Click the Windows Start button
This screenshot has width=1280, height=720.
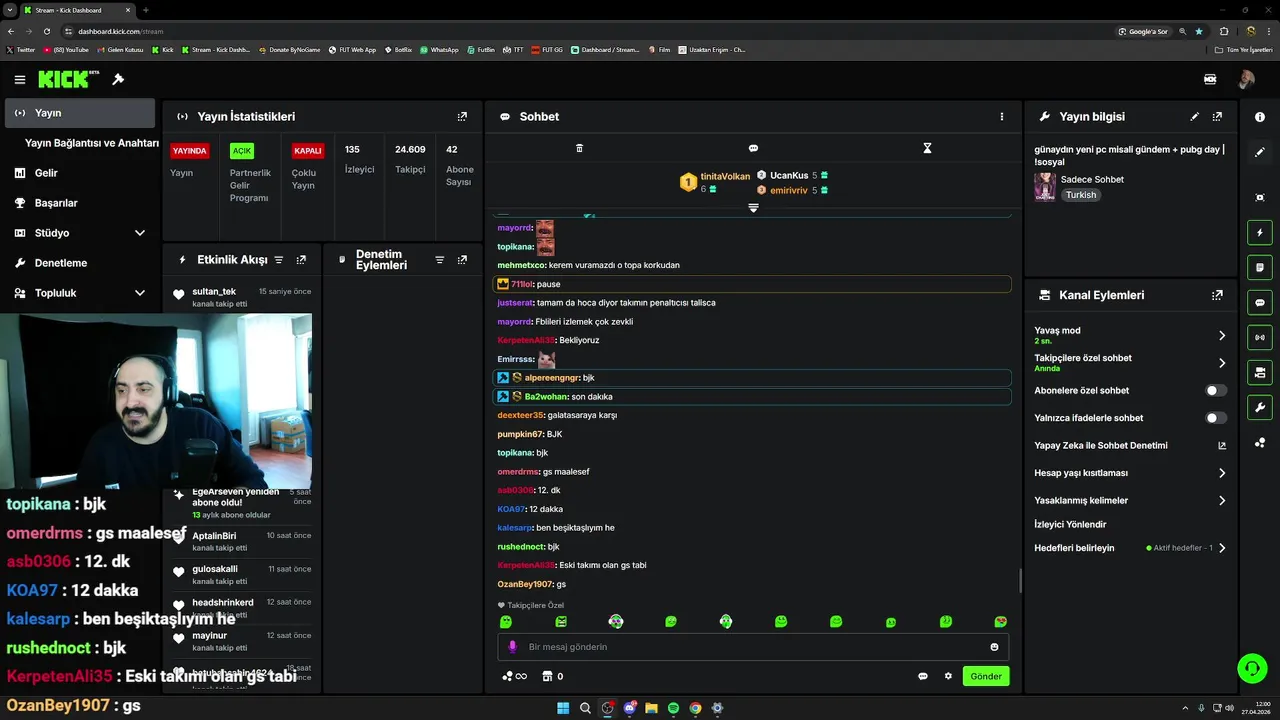pyautogui.click(x=563, y=708)
